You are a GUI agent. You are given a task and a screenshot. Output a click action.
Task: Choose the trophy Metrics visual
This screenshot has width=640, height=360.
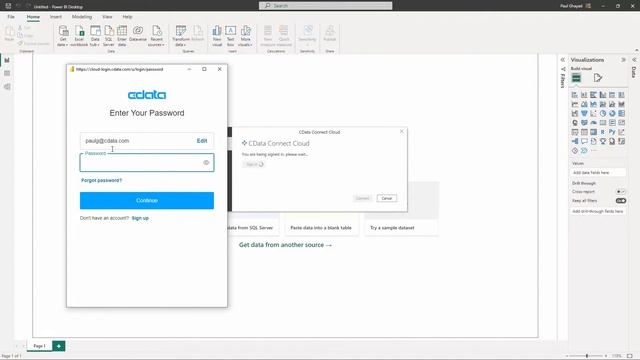coord(603,141)
